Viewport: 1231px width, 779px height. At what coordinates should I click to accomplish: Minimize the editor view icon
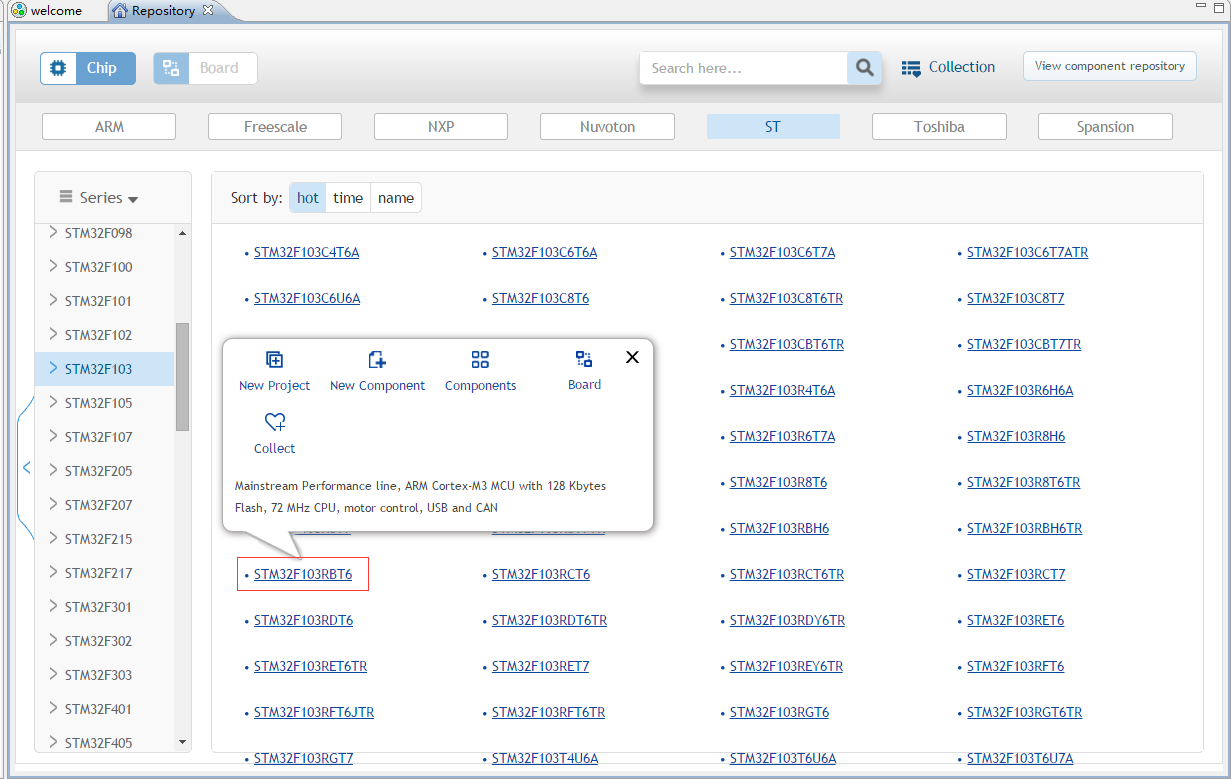click(x=1200, y=8)
